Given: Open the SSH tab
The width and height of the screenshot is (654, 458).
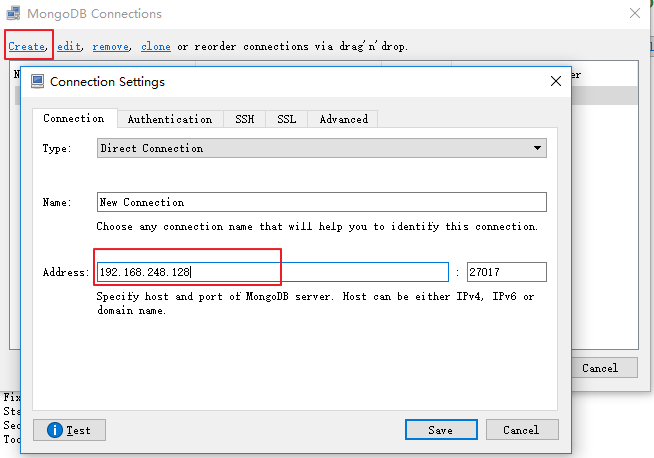Looking at the screenshot, I should (x=244, y=119).
